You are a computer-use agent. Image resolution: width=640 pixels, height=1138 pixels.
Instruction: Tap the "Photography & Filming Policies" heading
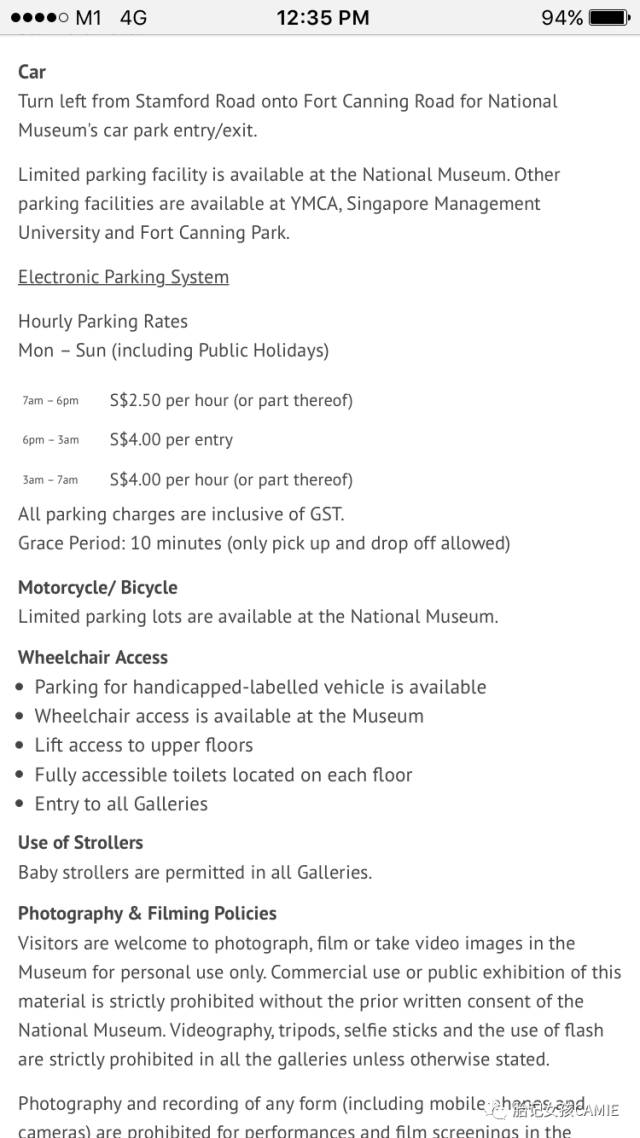coord(147,913)
